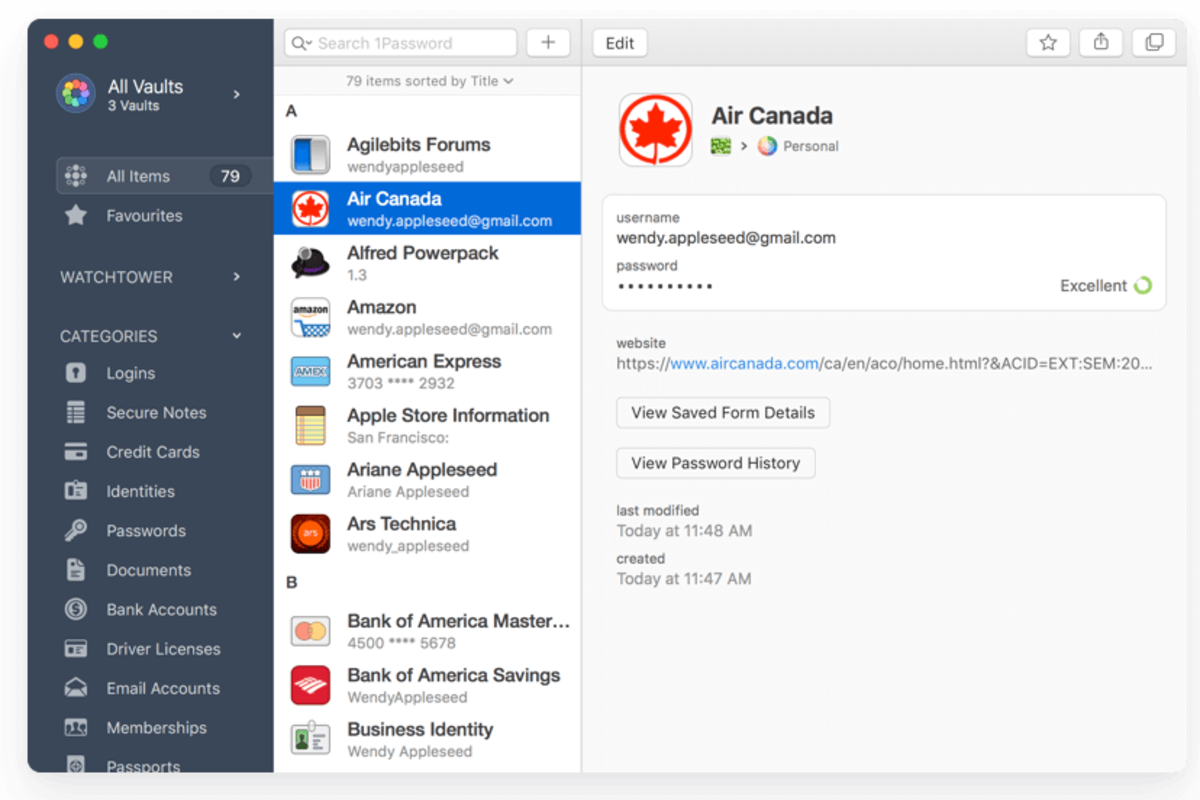Open search options magnifier dropdown

coord(301,43)
